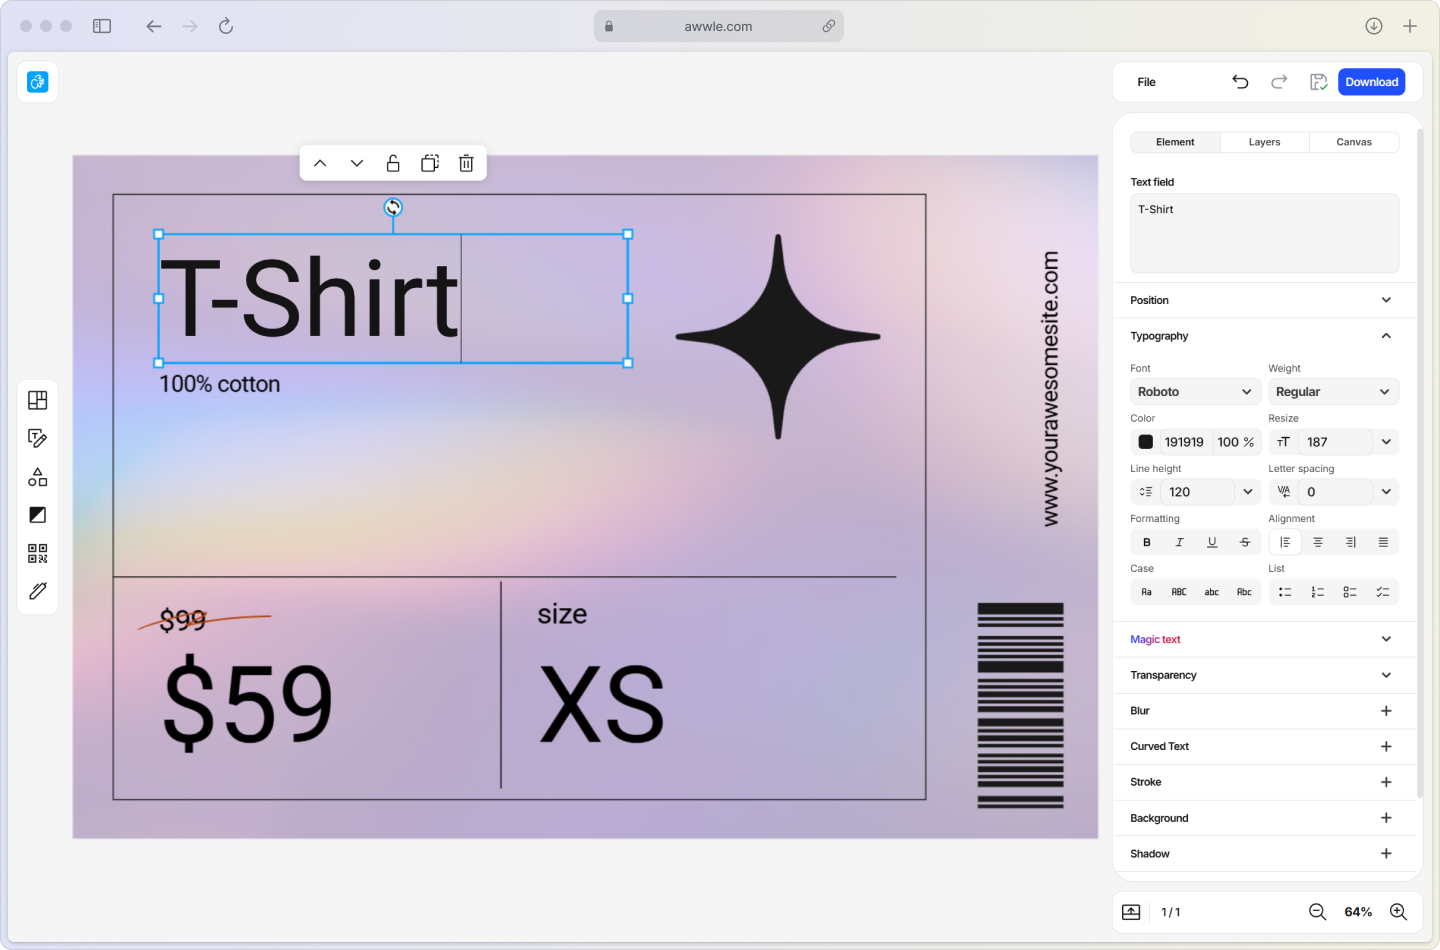Image resolution: width=1440 pixels, height=950 pixels.
Task: Expand the Position section
Action: [x=1265, y=300]
